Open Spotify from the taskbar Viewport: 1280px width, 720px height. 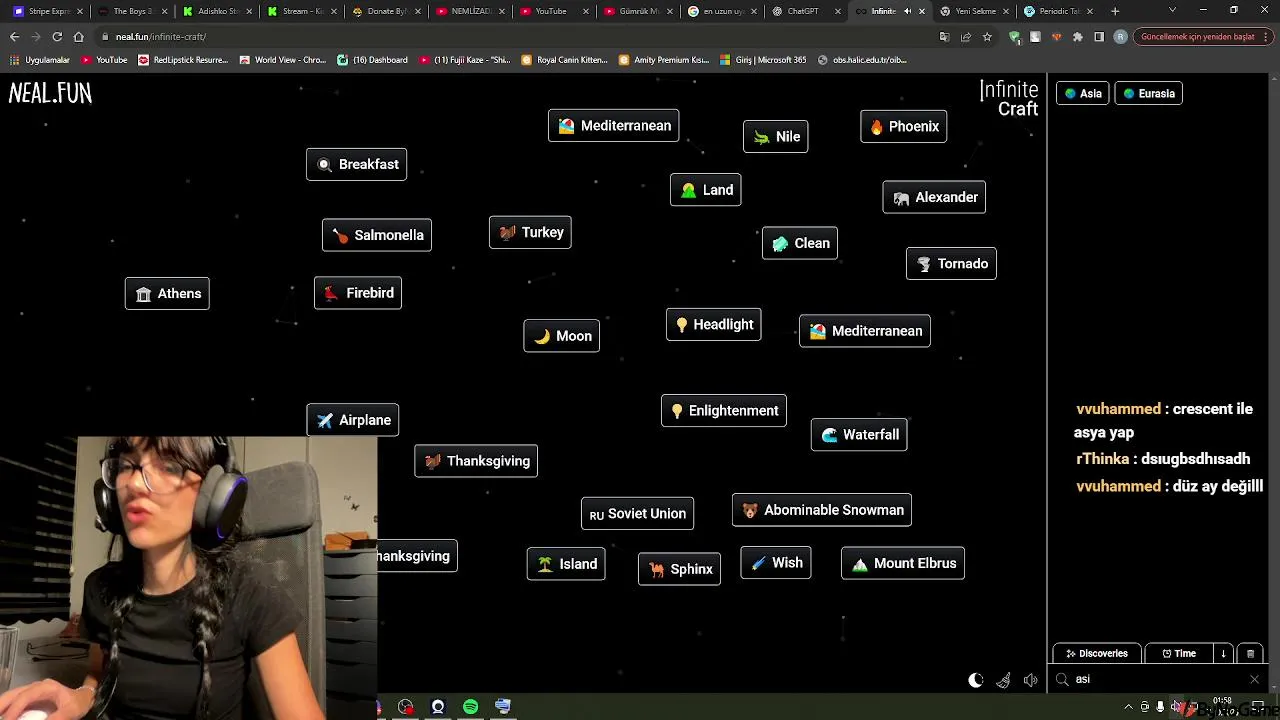coord(470,707)
